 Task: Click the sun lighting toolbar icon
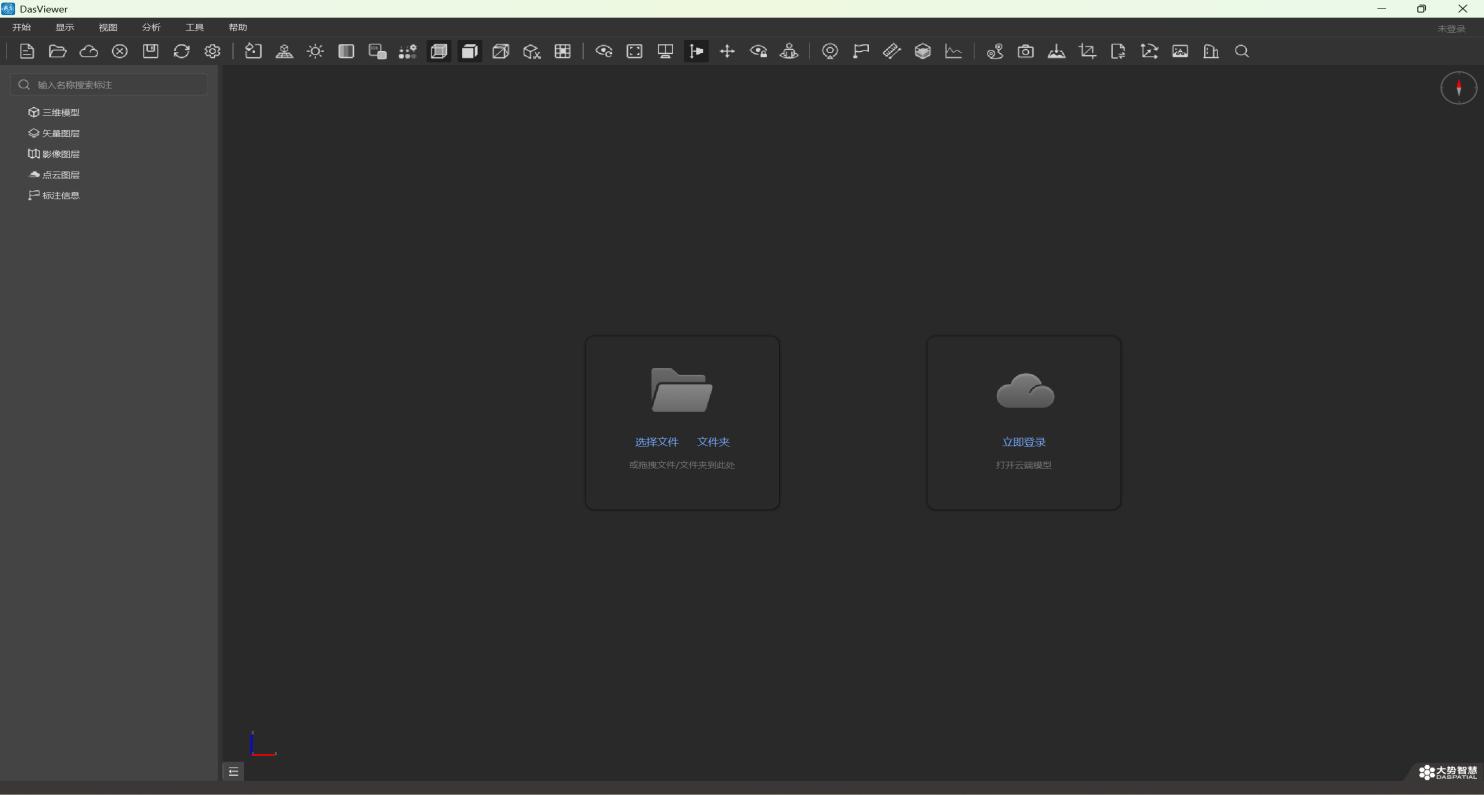(x=316, y=51)
